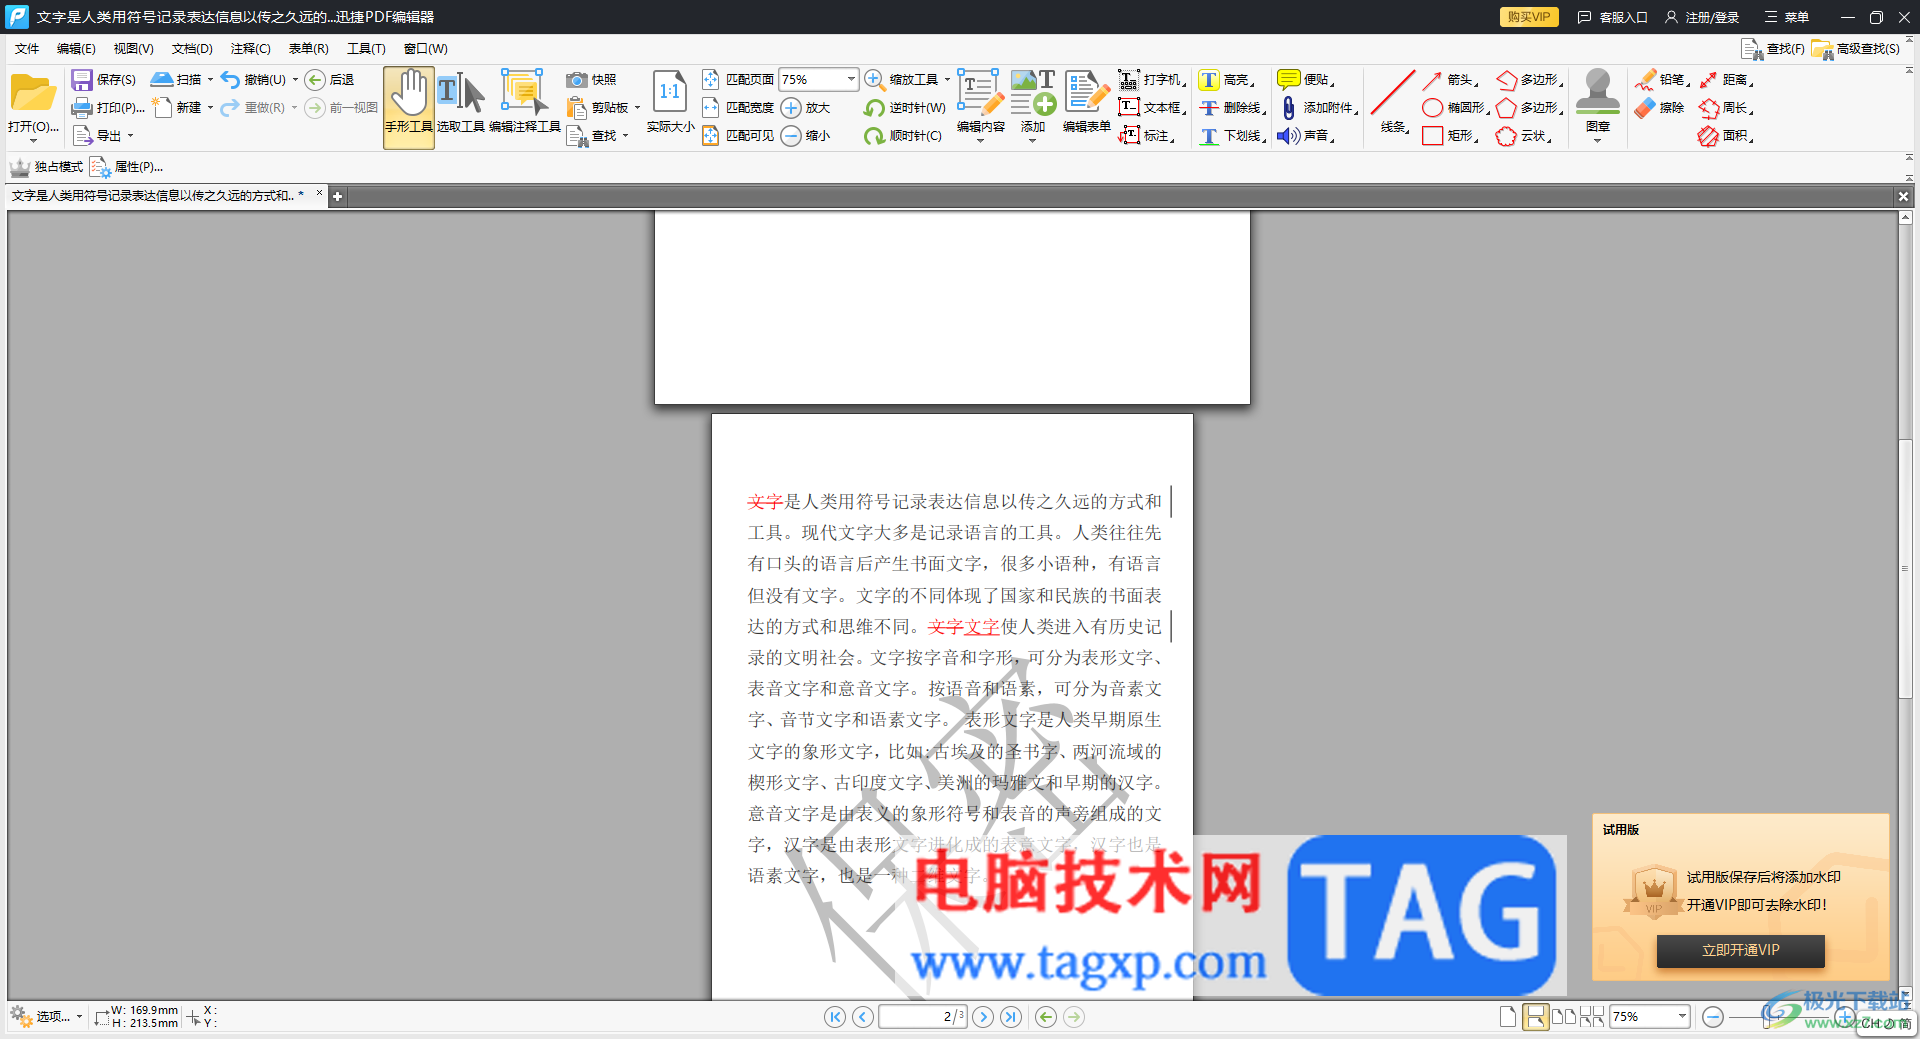
Task: Expand the 撤销(U) history arrow
Action: click(x=295, y=80)
